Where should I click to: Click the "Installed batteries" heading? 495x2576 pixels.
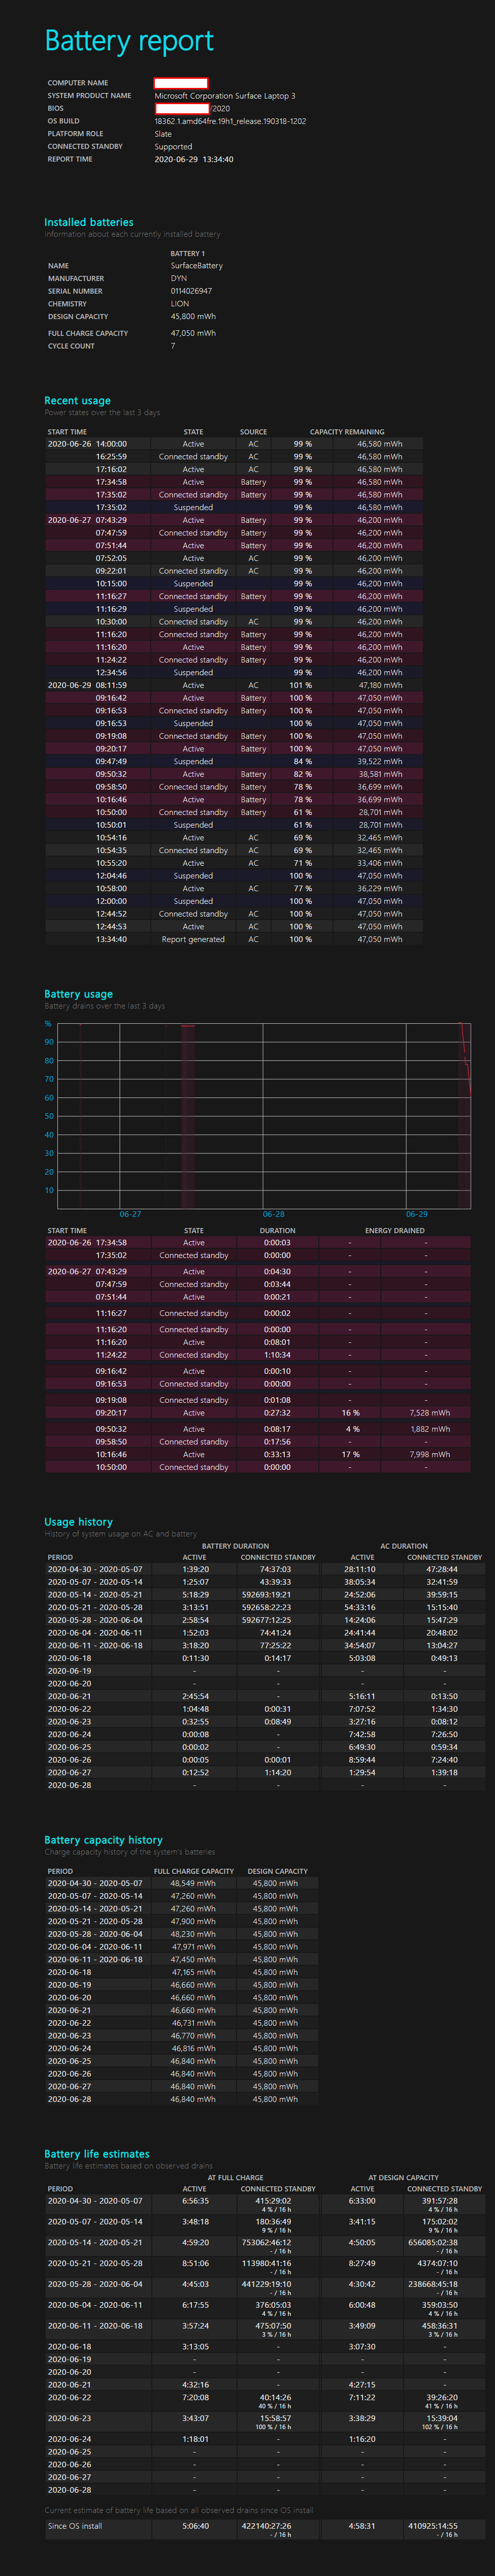coord(89,222)
